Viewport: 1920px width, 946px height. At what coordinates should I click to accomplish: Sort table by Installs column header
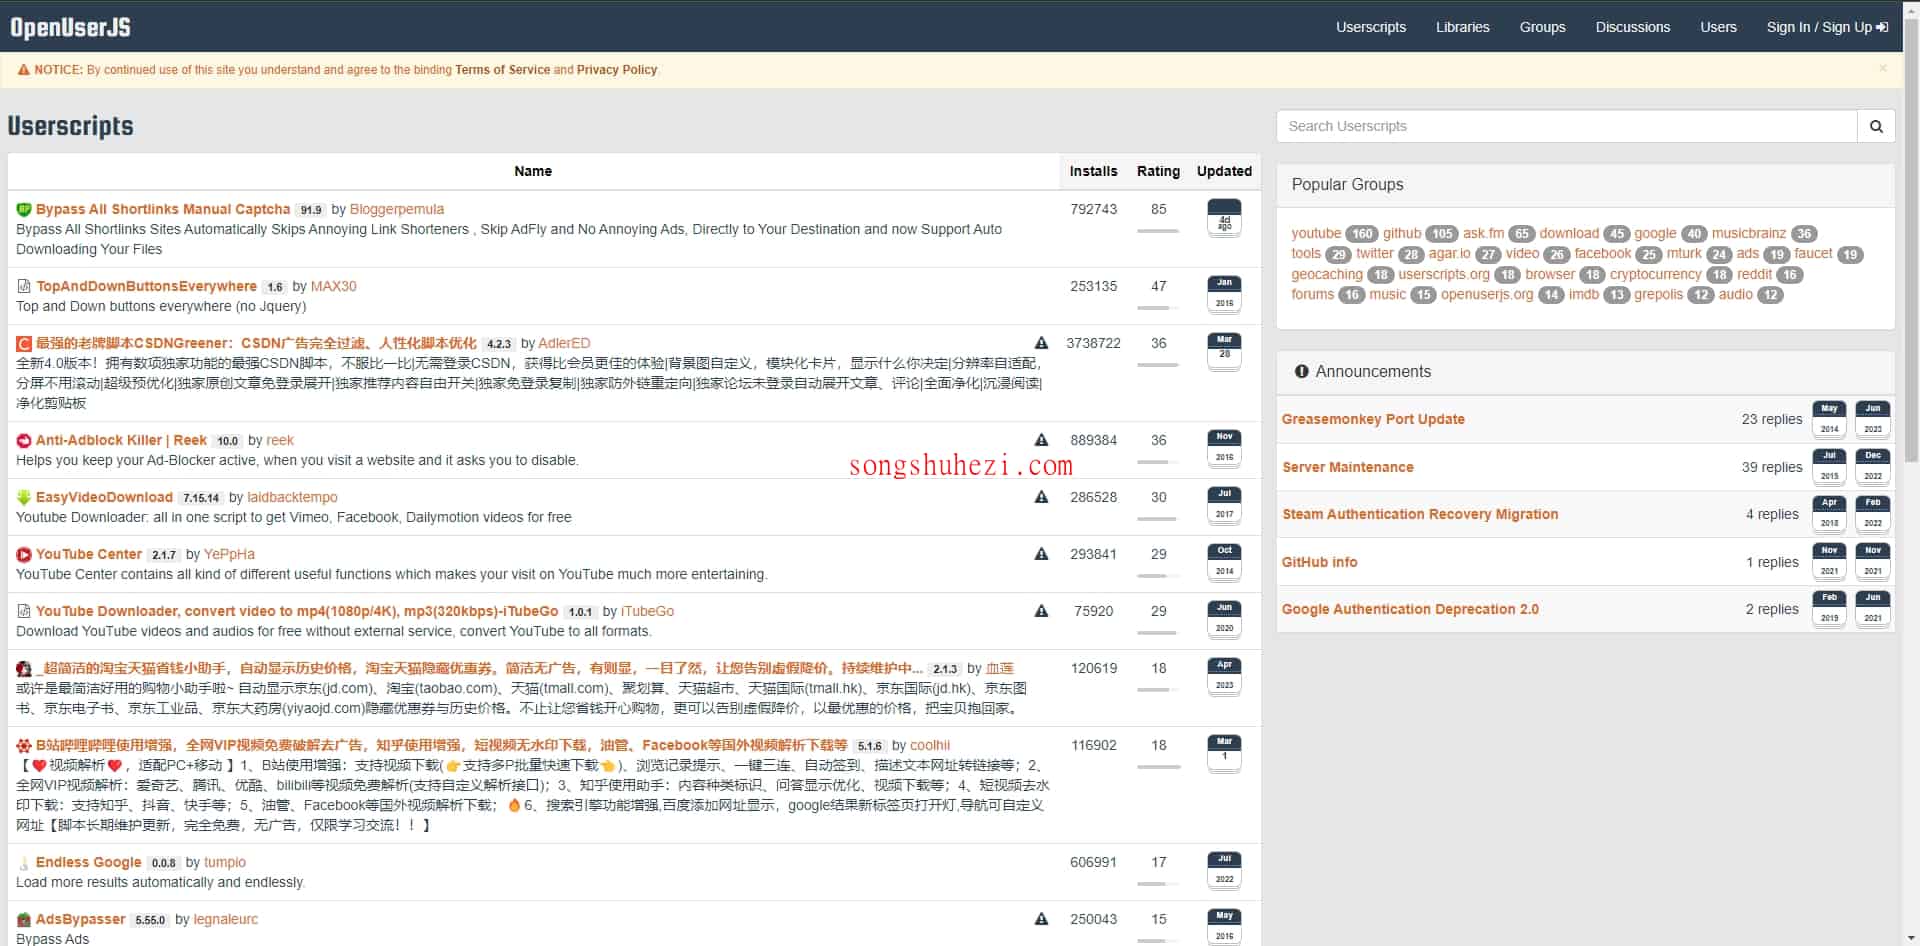tap(1093, 171)
